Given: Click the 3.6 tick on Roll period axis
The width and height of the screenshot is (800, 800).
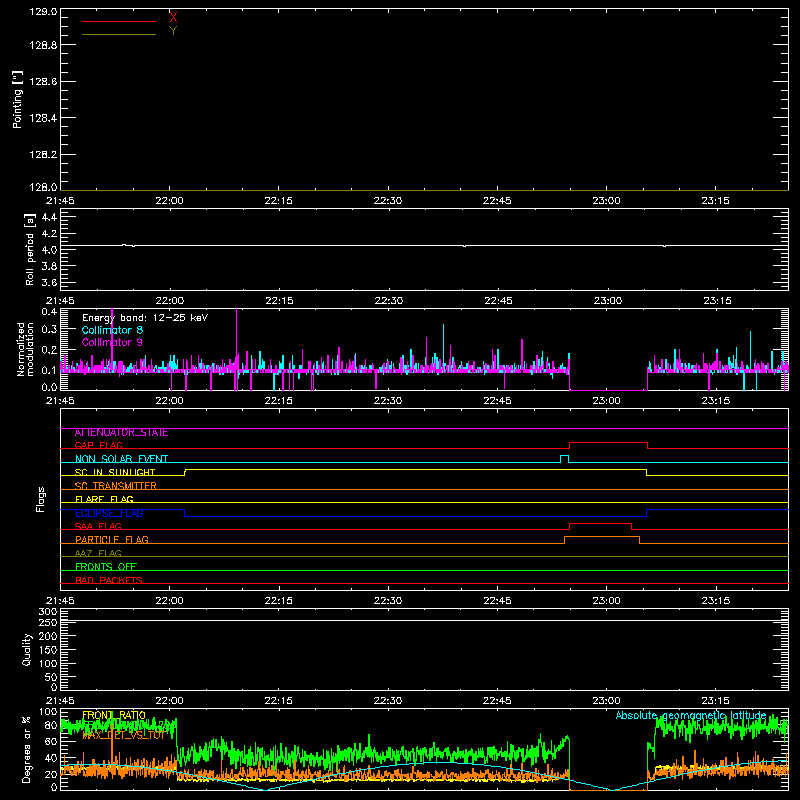Looking at the screenshot, I should [x=49, y=282].
